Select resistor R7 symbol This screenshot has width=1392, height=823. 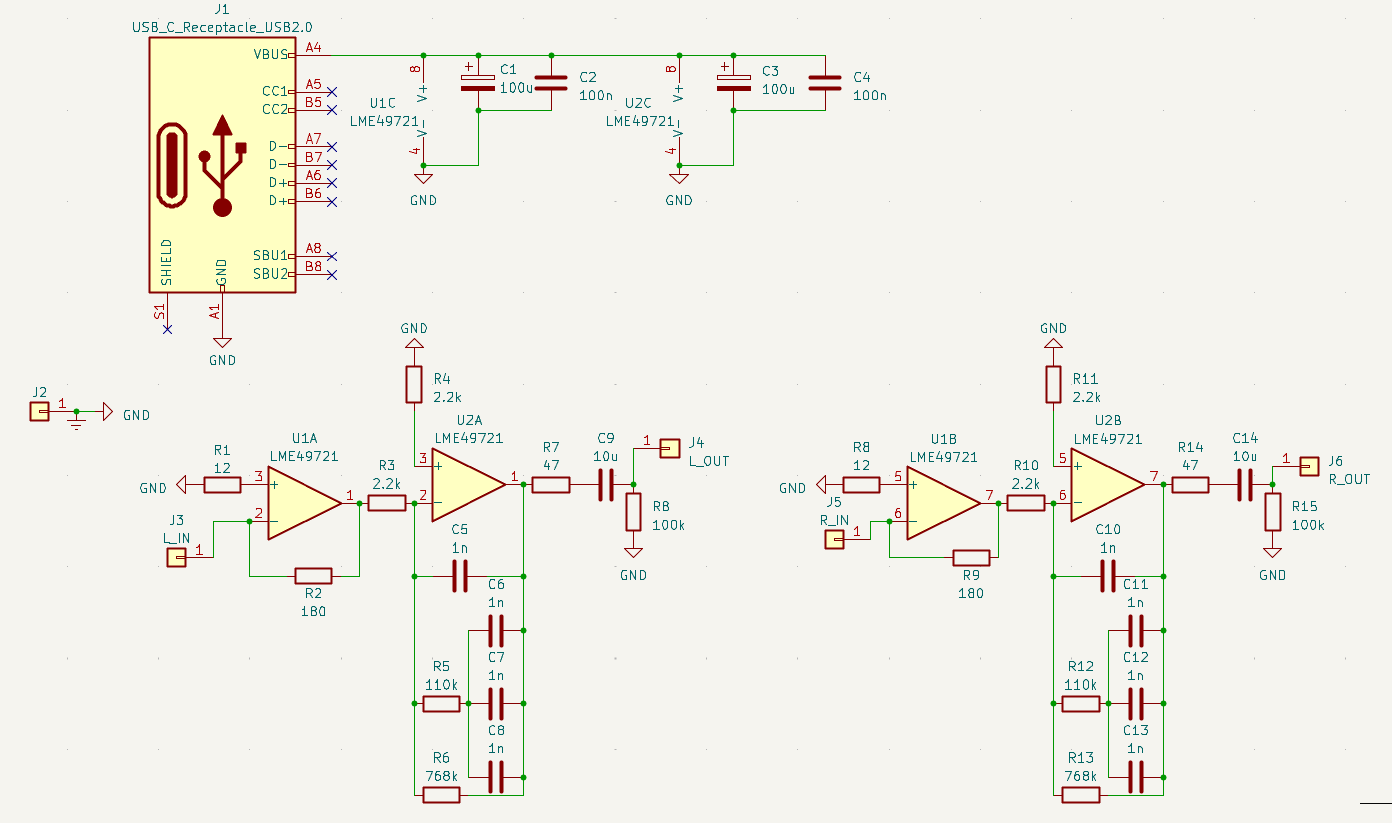(x=551, y=485)
